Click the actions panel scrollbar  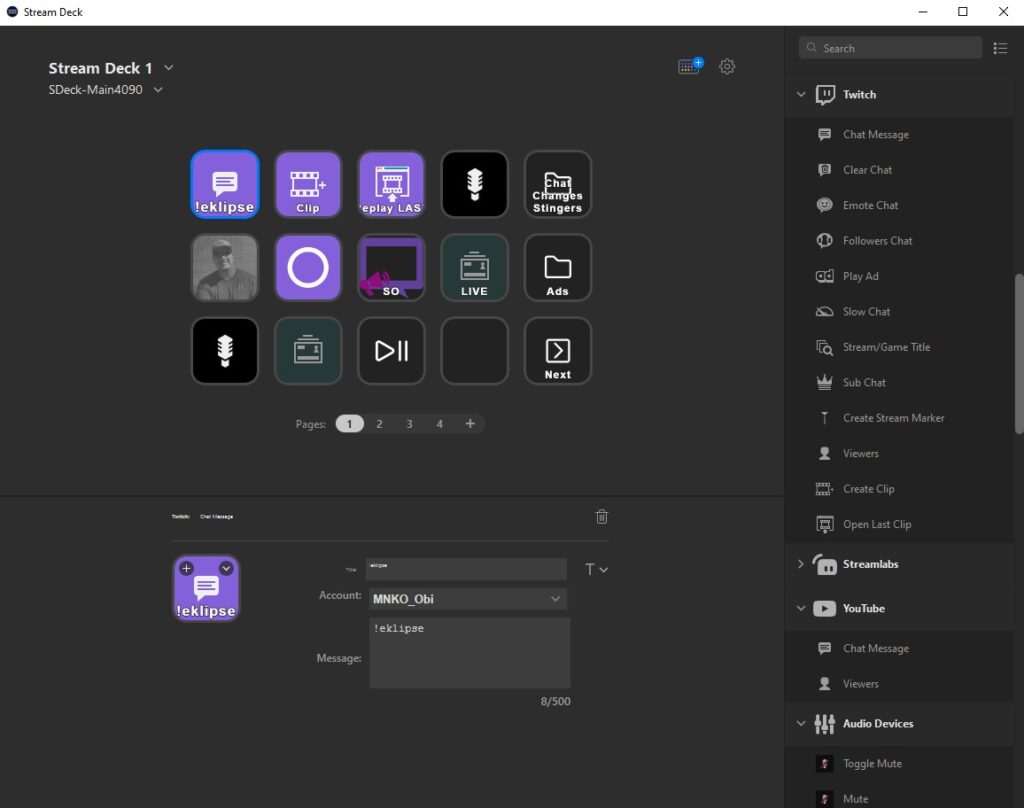point(1019,353)
